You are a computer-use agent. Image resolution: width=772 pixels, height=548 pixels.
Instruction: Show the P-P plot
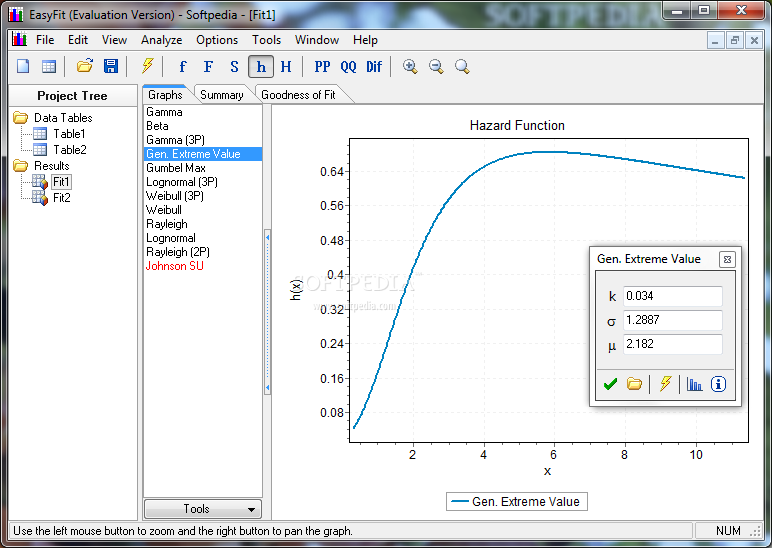(322, 66)
